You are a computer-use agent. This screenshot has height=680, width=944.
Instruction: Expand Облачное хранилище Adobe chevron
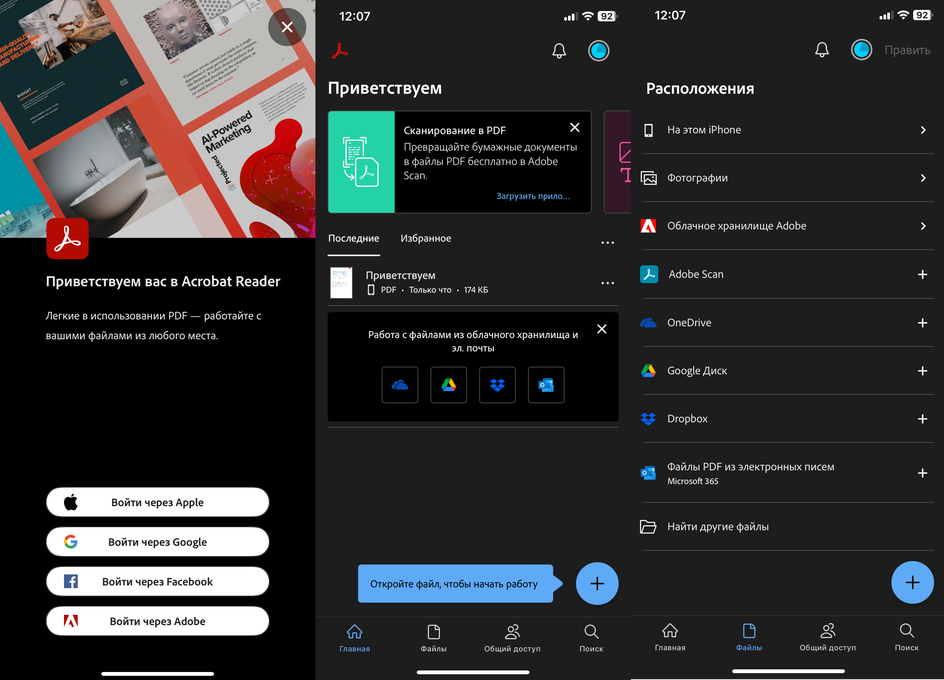[923, 226]
